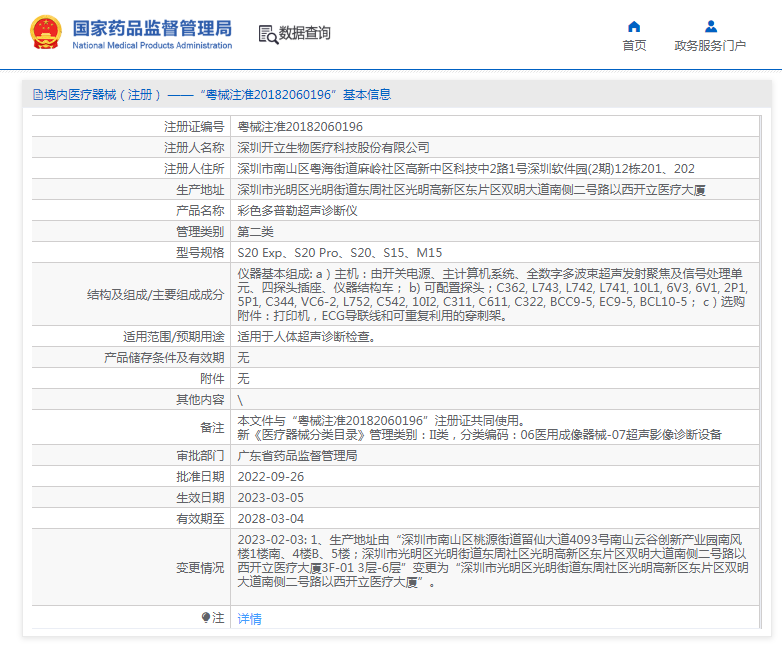
Task: Click the registrant name 深圳开立生物医疗科技股份有限公司
Action: coord(333,147)
